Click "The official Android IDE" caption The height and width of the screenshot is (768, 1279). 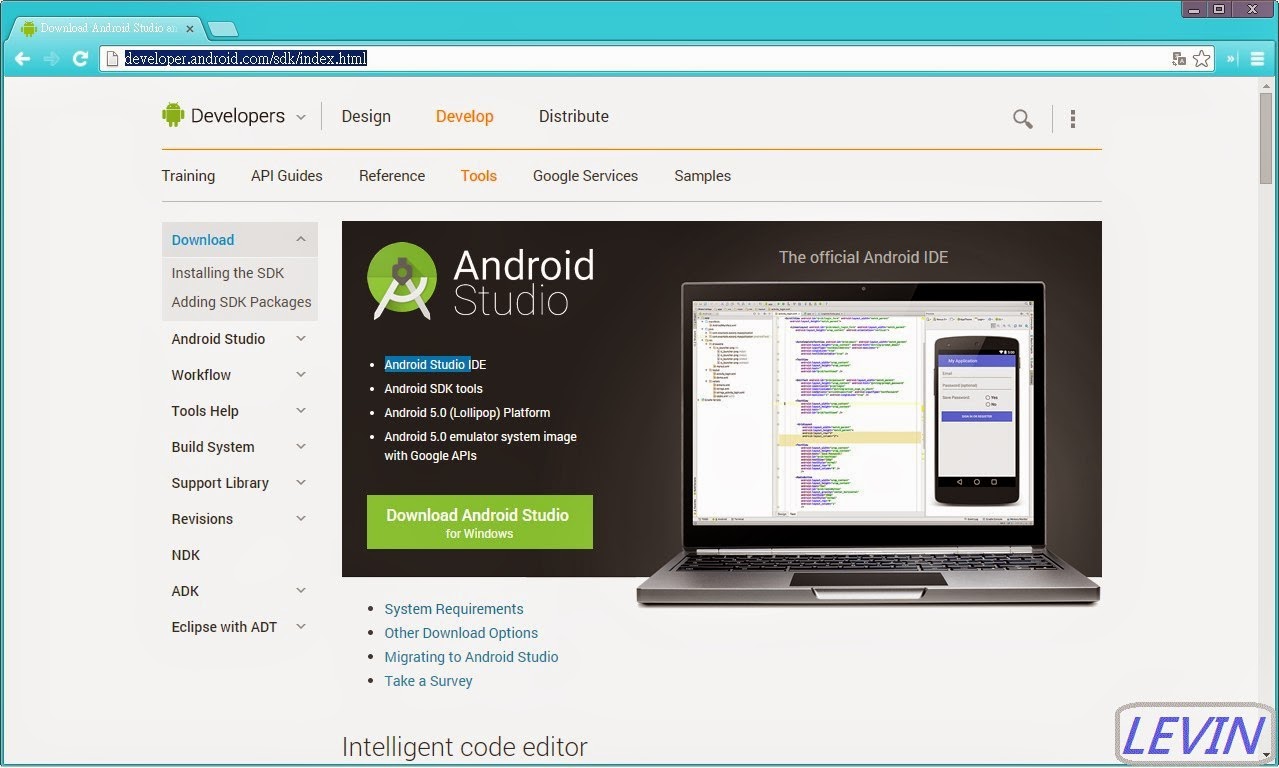coord(863,257)
